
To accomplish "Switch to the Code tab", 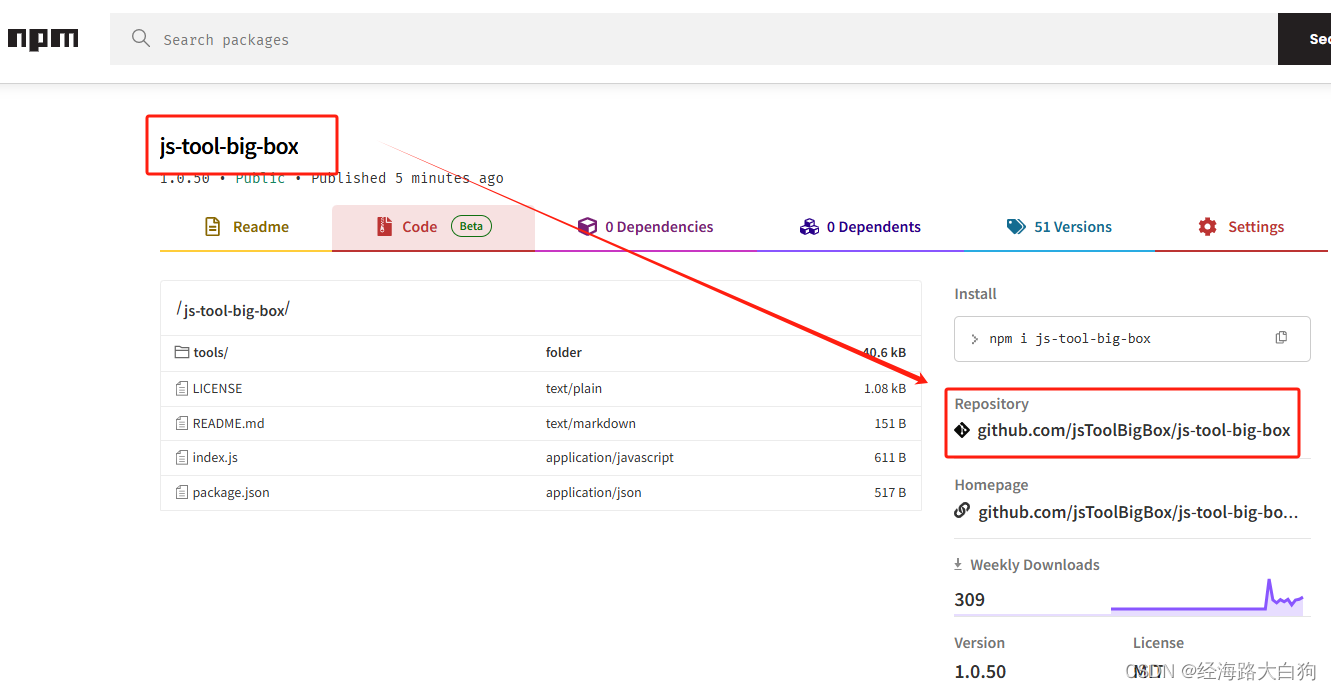I will [433, 227].
